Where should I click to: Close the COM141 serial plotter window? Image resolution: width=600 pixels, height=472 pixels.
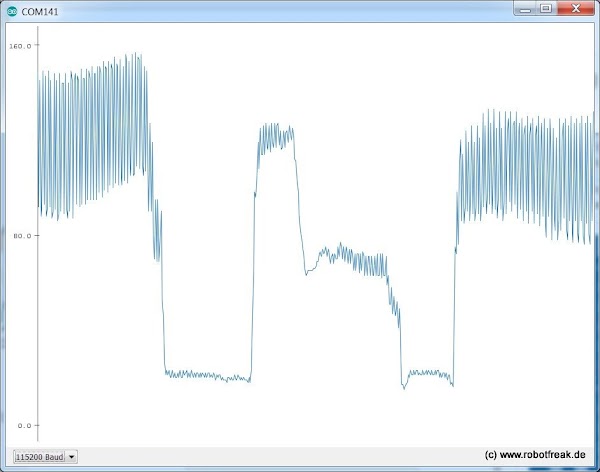point(576,8)
